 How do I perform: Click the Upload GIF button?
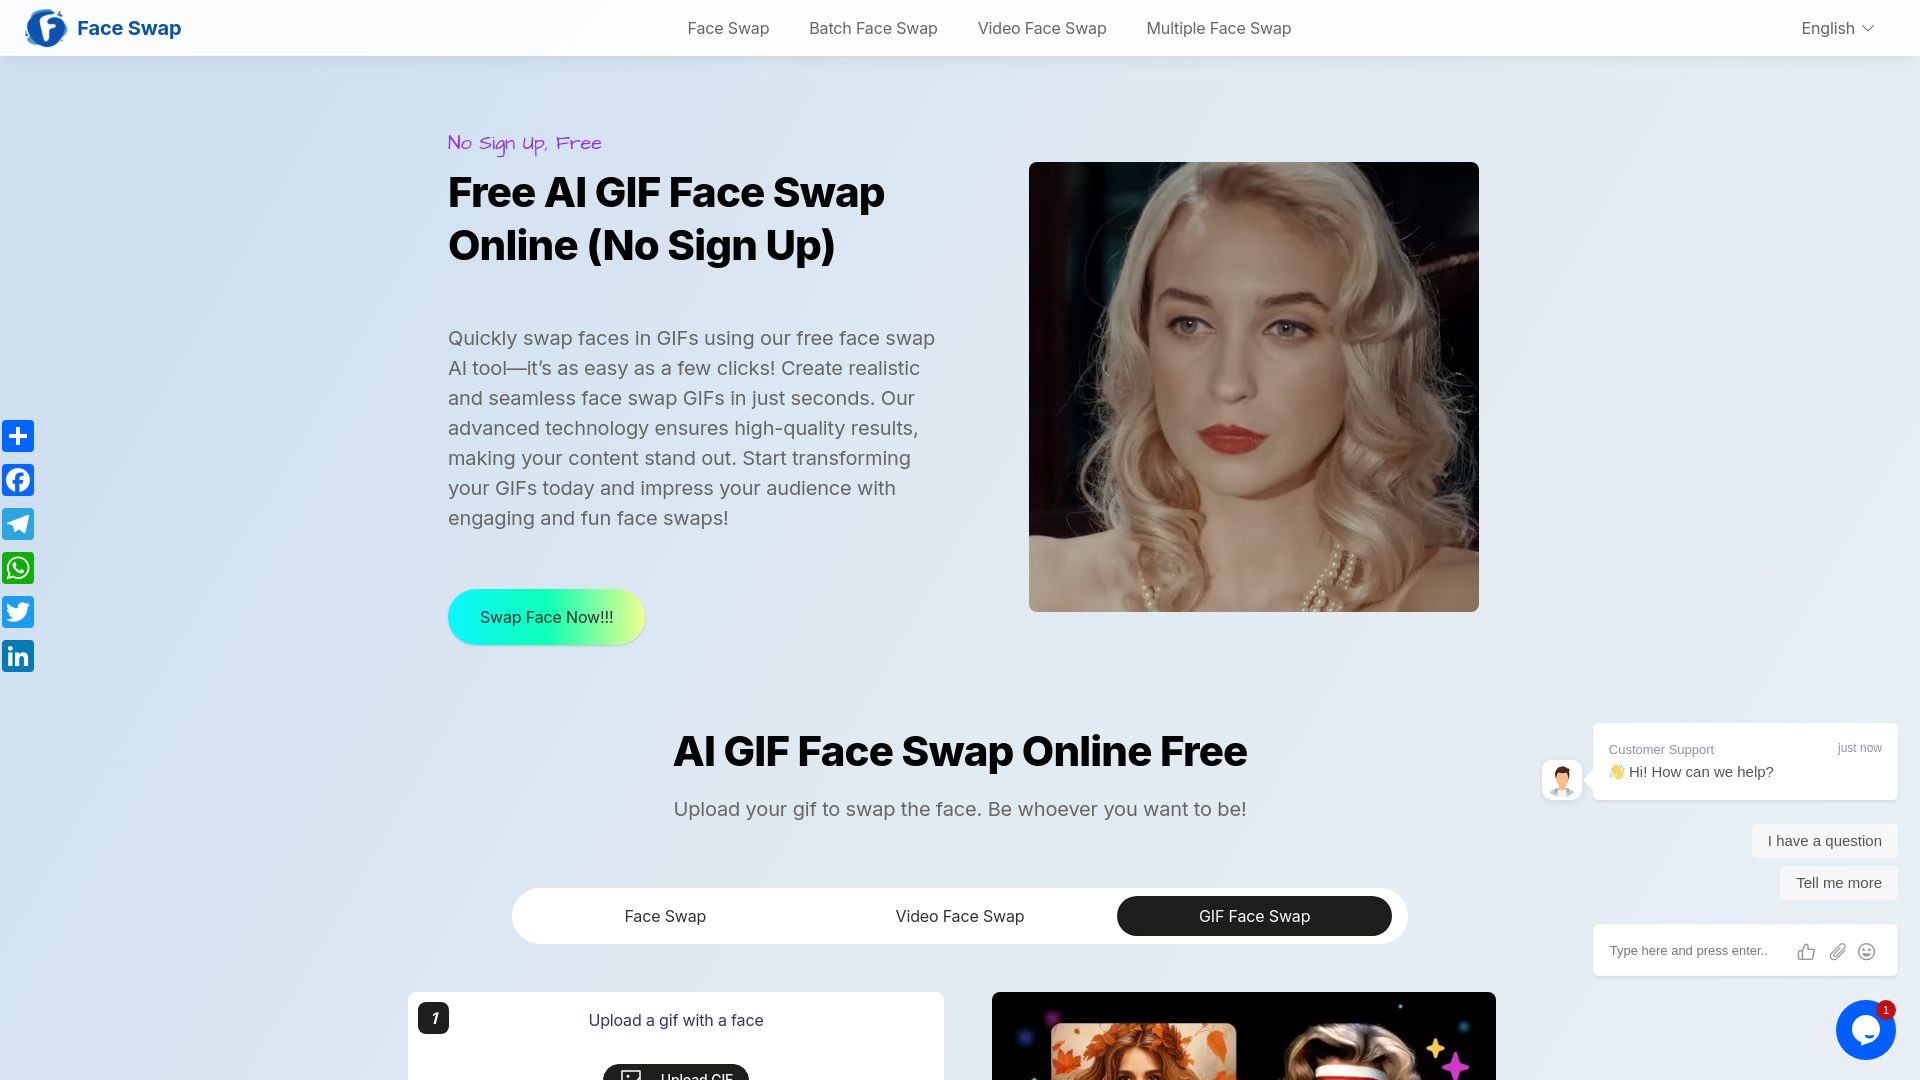pyautogui.click(x=675, y=1075)
